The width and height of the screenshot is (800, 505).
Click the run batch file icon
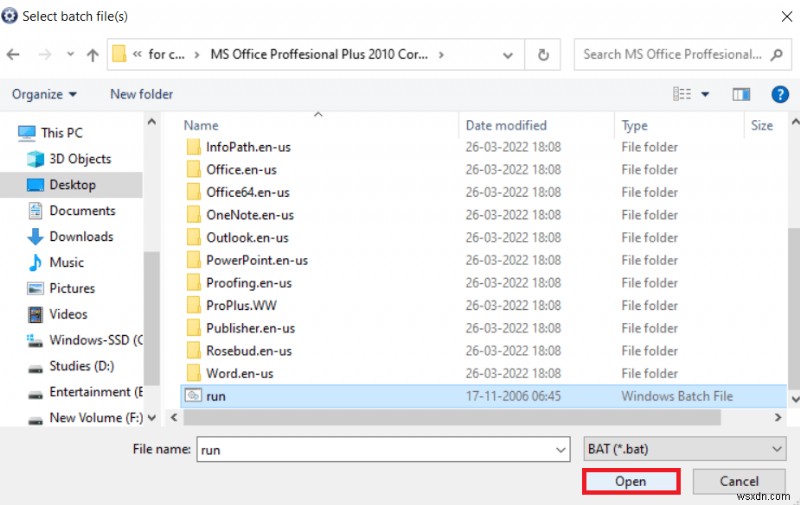pos(193,396)
